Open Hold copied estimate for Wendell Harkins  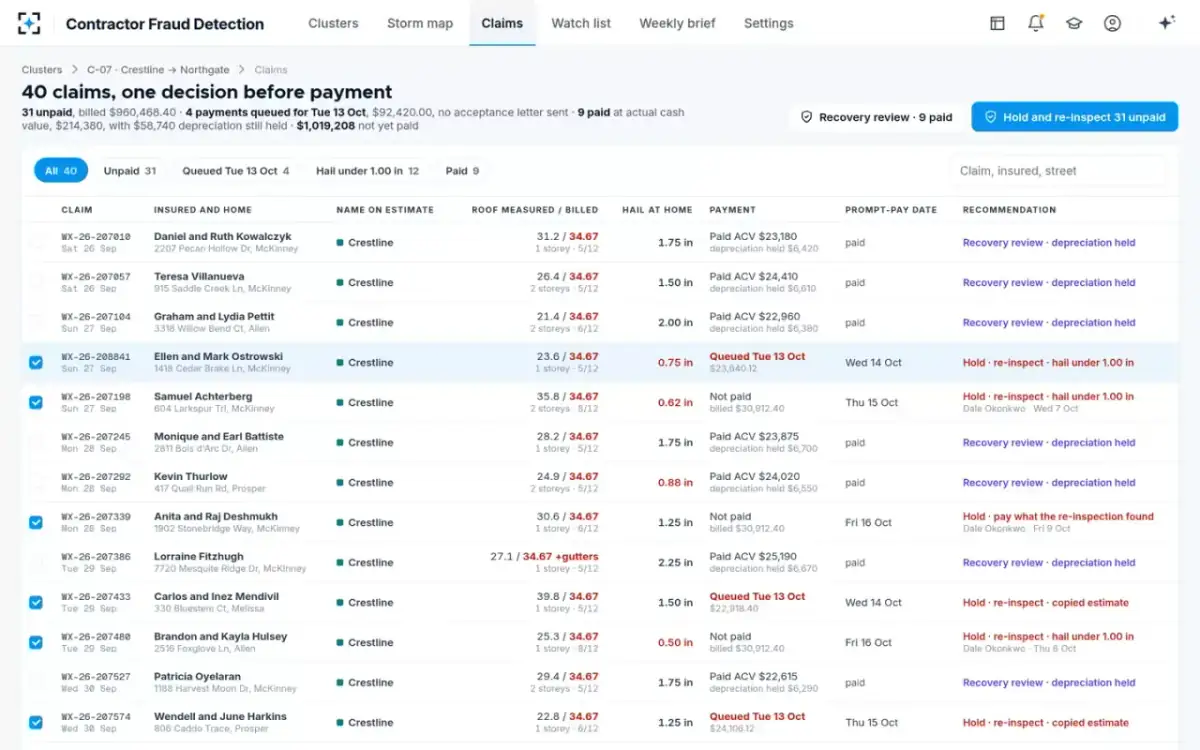[1046, 723]
